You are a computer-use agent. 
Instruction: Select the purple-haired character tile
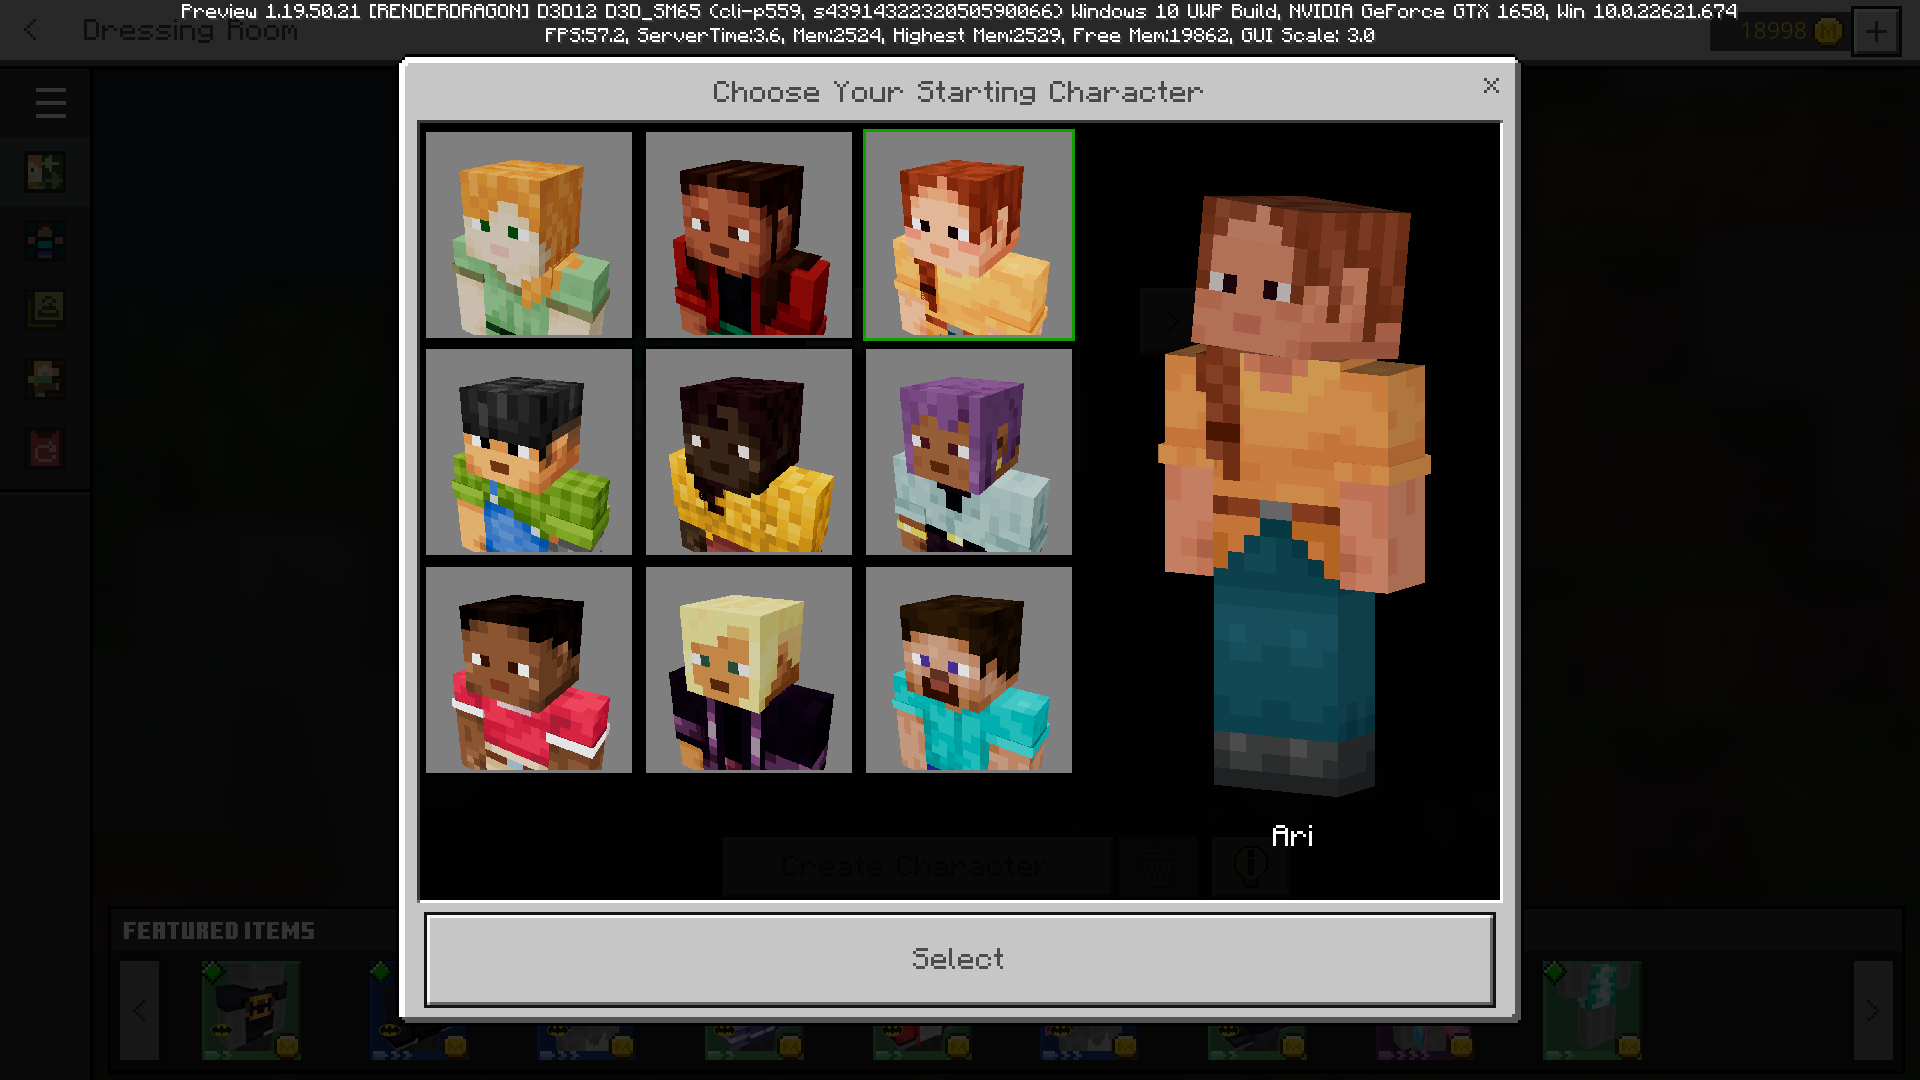coord(968,452)
